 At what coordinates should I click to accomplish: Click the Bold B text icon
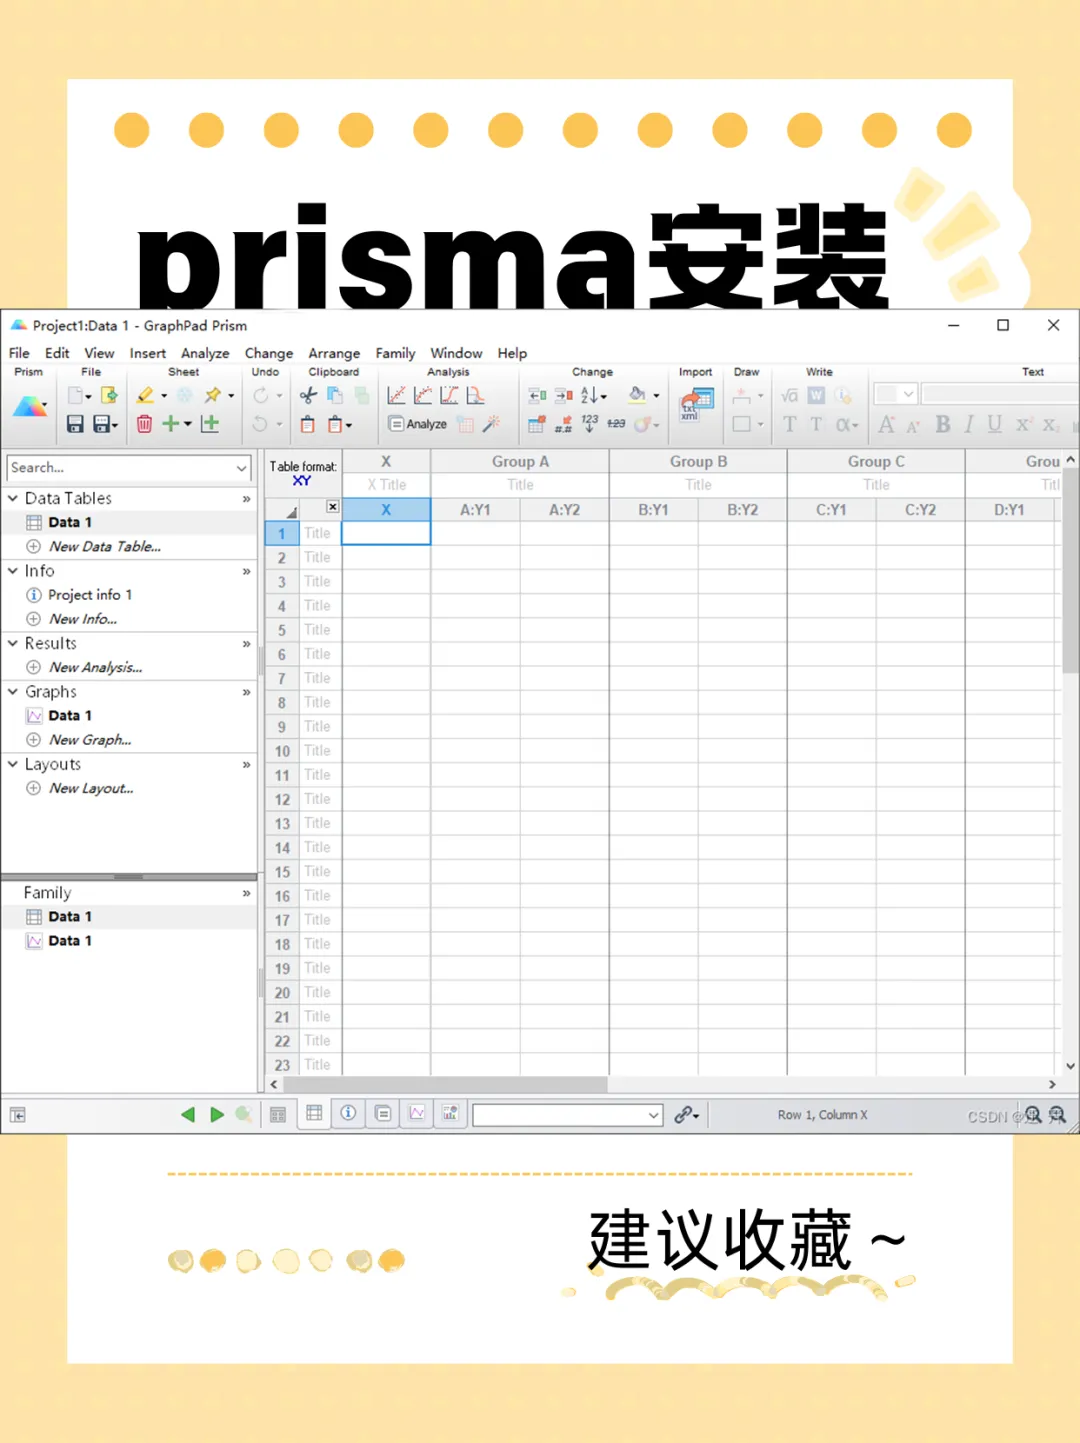(x=942, y=424)
